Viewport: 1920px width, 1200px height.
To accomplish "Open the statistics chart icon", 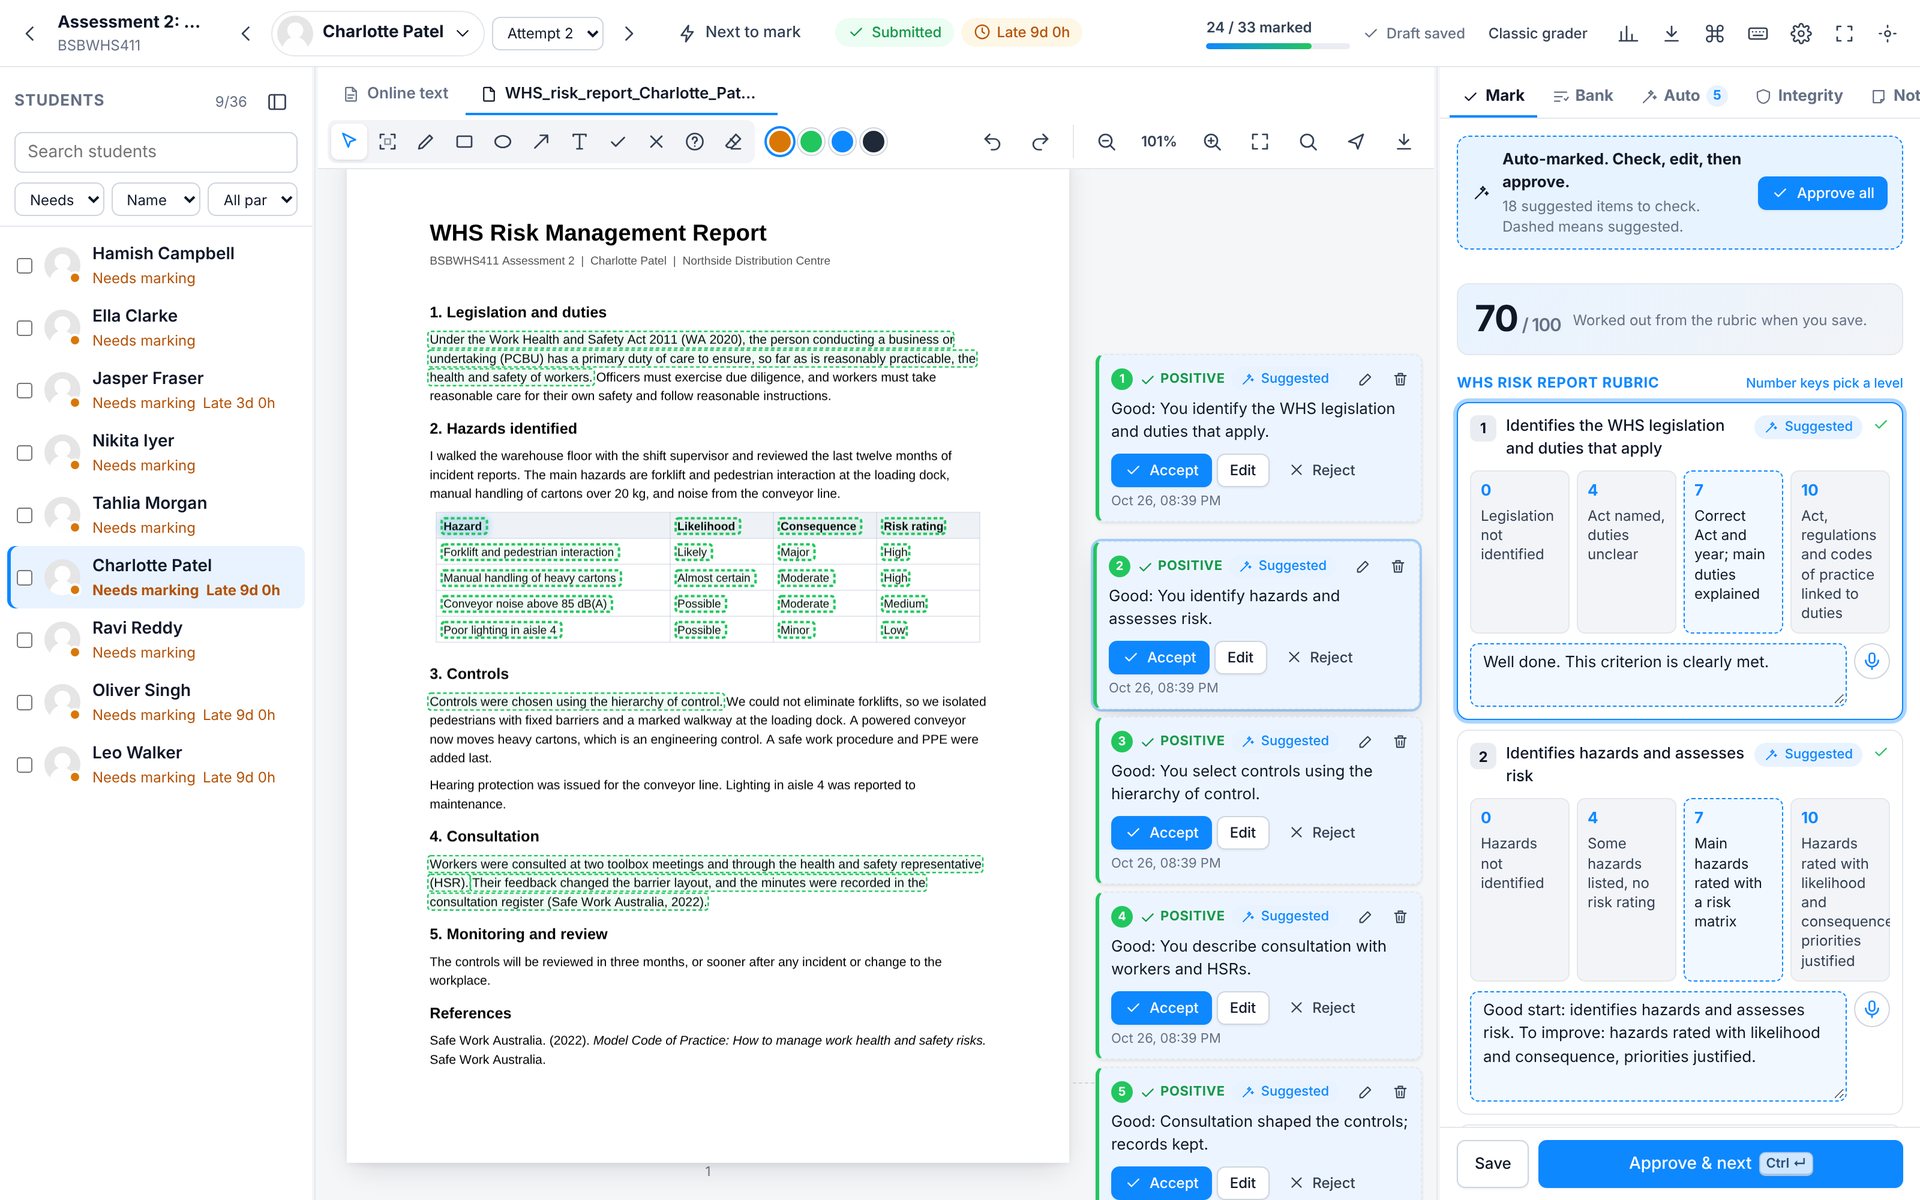I will click(1628, 33).
